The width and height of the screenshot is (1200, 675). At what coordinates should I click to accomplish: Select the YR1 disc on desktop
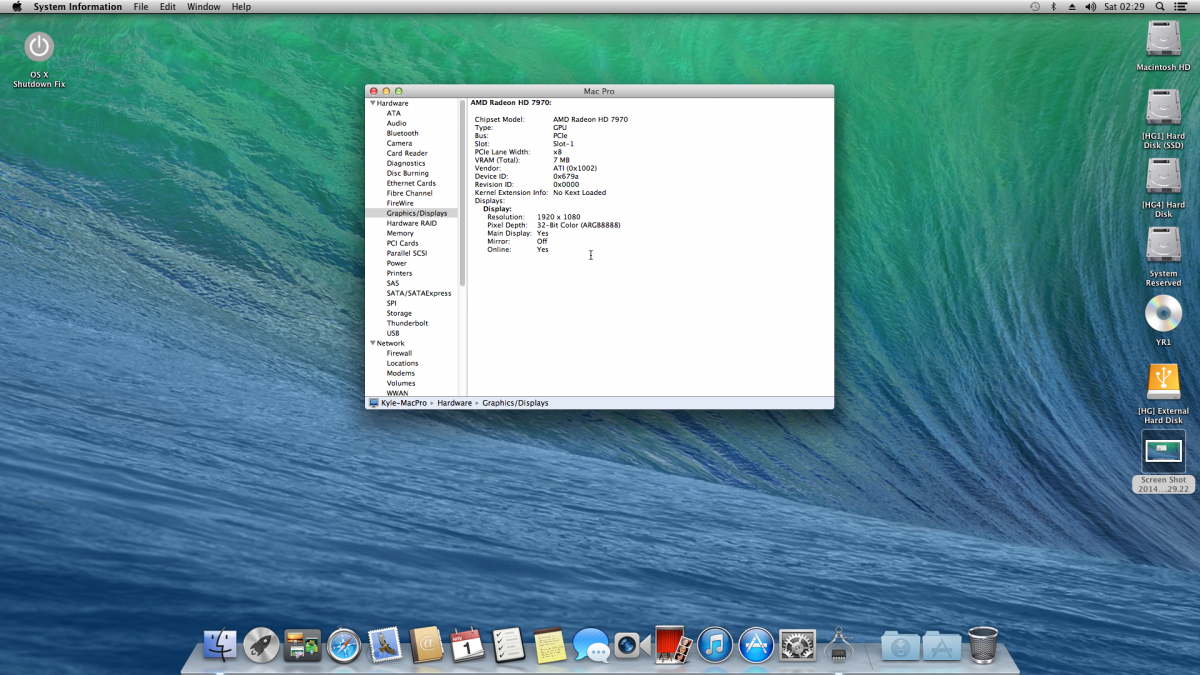[1163, 314]
